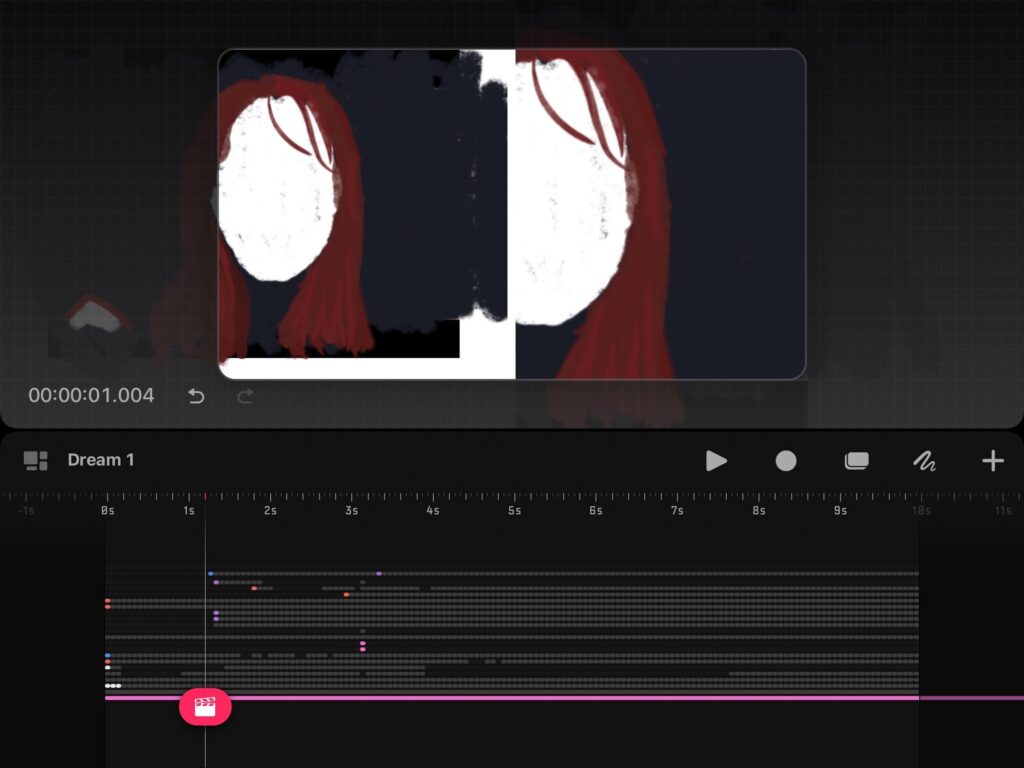1024x768 pixels.
Task: Rename the project via Dream 1 title
Action: tap(101, 460)
